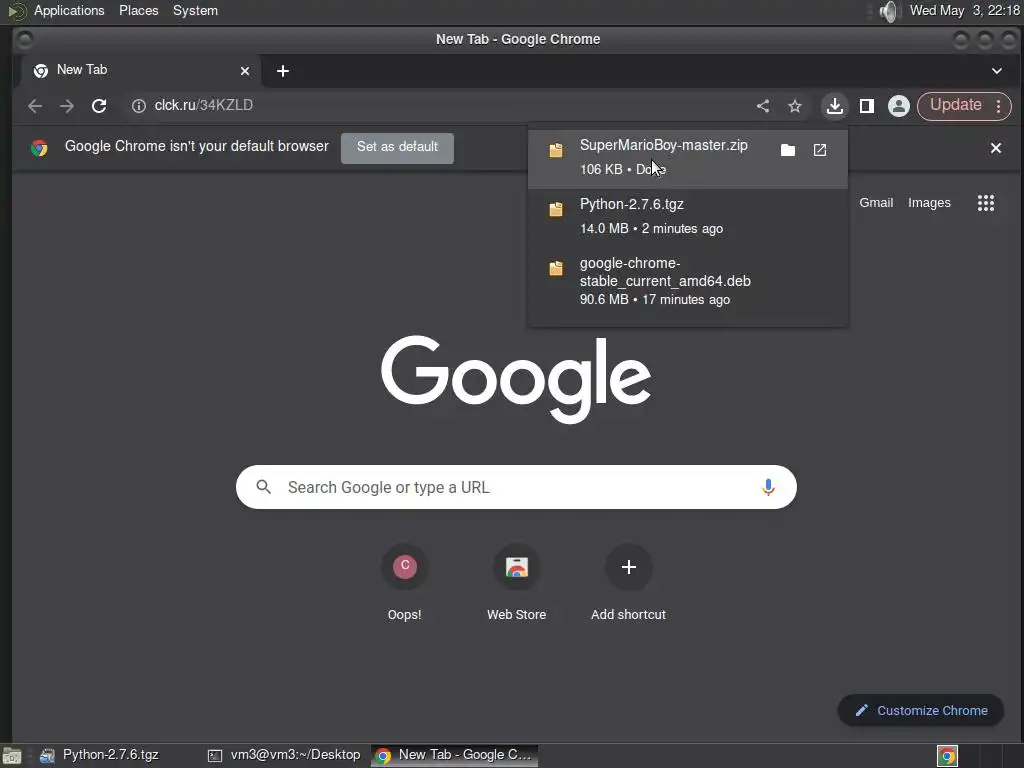Click the forward navigation arrow
The image size is (1024, 768).
pyautogui.click(x=67, y=106)
